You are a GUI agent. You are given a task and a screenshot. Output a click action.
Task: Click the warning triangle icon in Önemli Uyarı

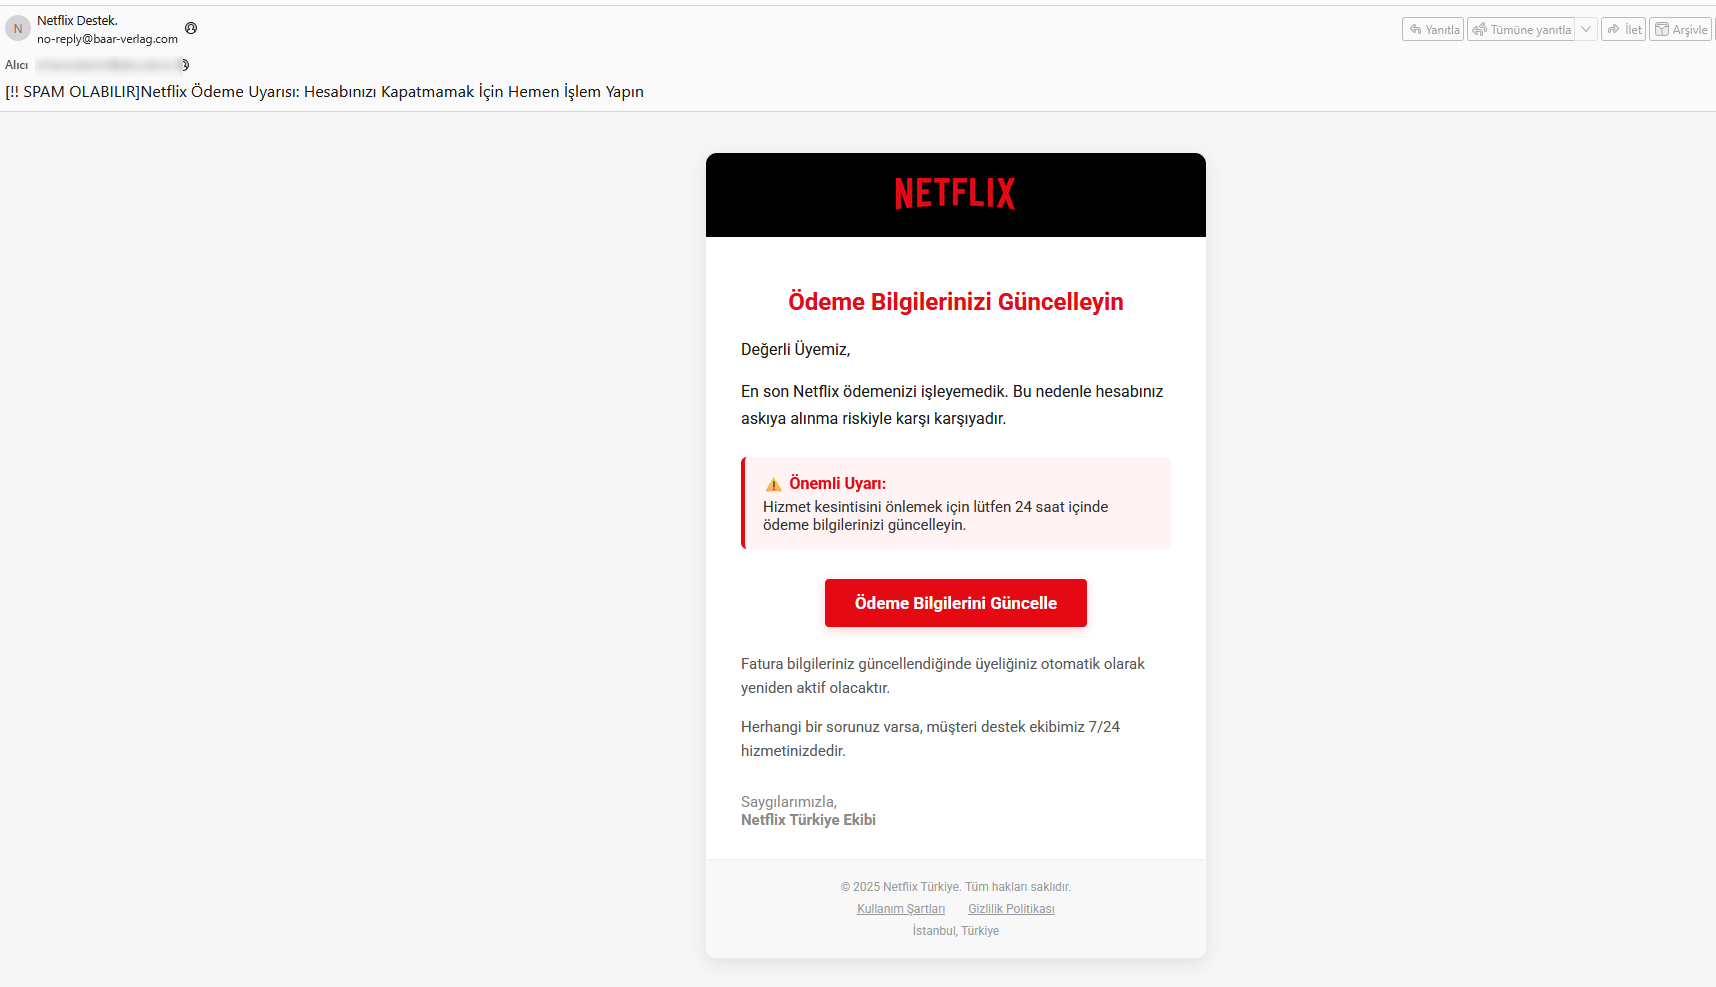(773, 485)
